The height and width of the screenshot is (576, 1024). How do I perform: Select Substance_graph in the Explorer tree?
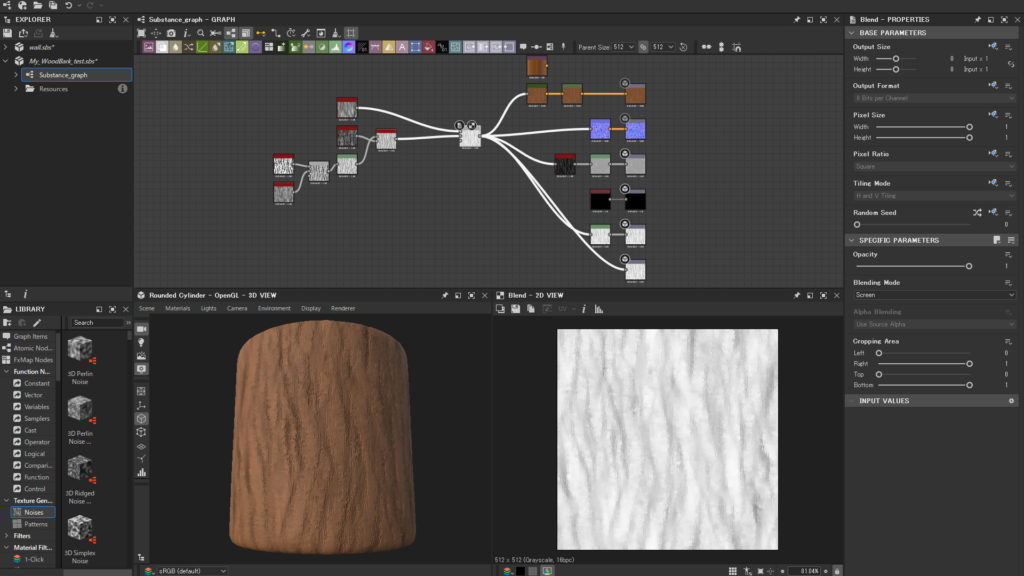coord(62,75)
